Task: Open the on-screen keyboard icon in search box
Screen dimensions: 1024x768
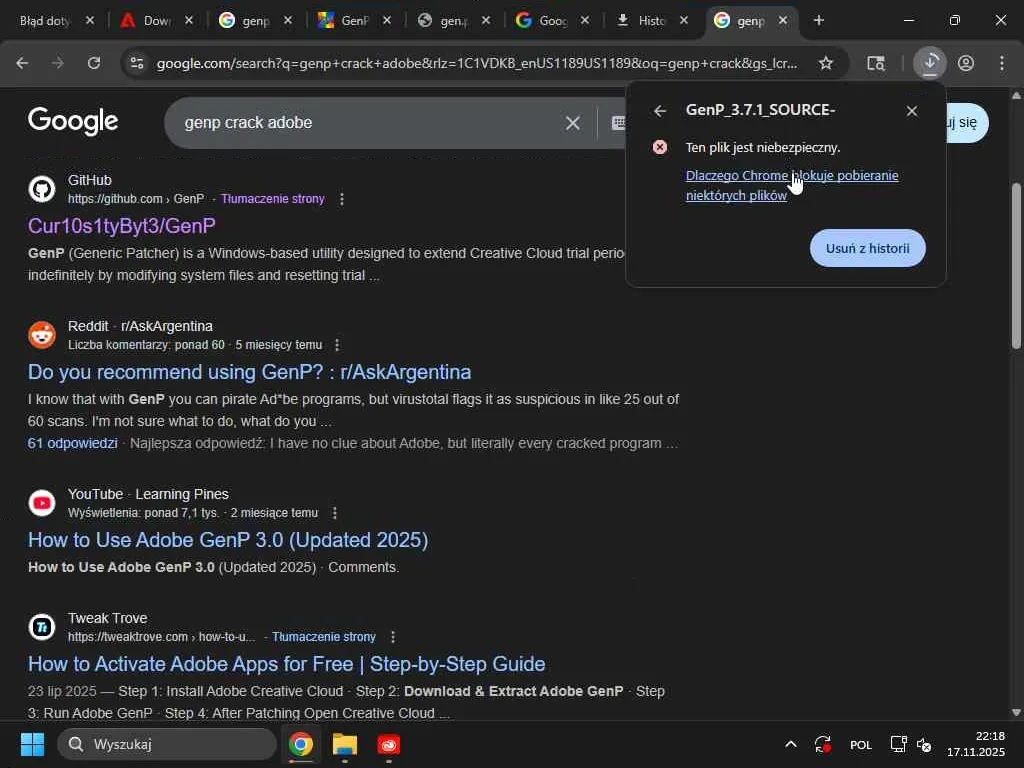Action: pyautogui.click(x=618, y=123)
